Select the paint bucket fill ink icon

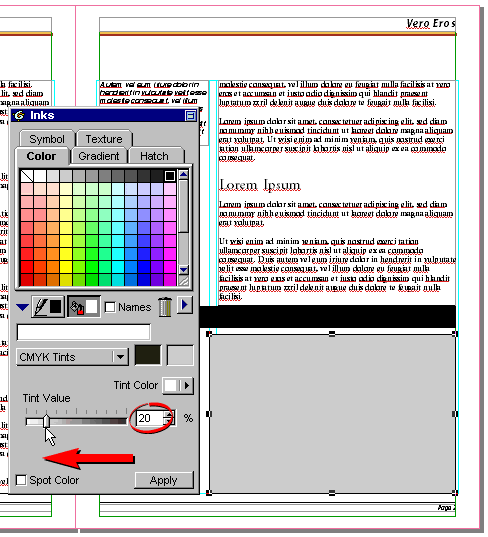tap(84, 307)
